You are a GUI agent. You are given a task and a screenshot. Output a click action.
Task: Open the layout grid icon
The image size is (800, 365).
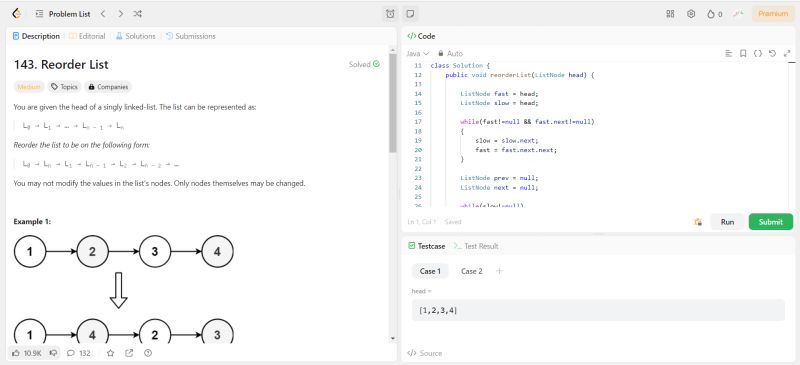670,14
